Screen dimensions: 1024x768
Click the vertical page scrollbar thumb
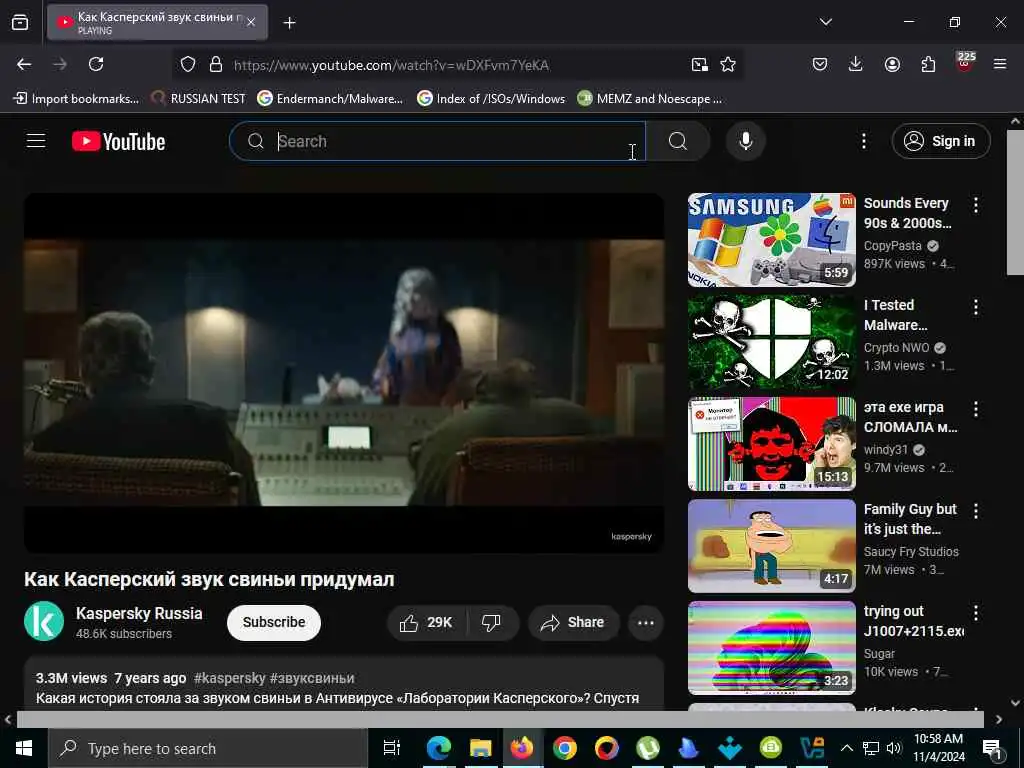pyautogui.click(x=1016, y=202)
